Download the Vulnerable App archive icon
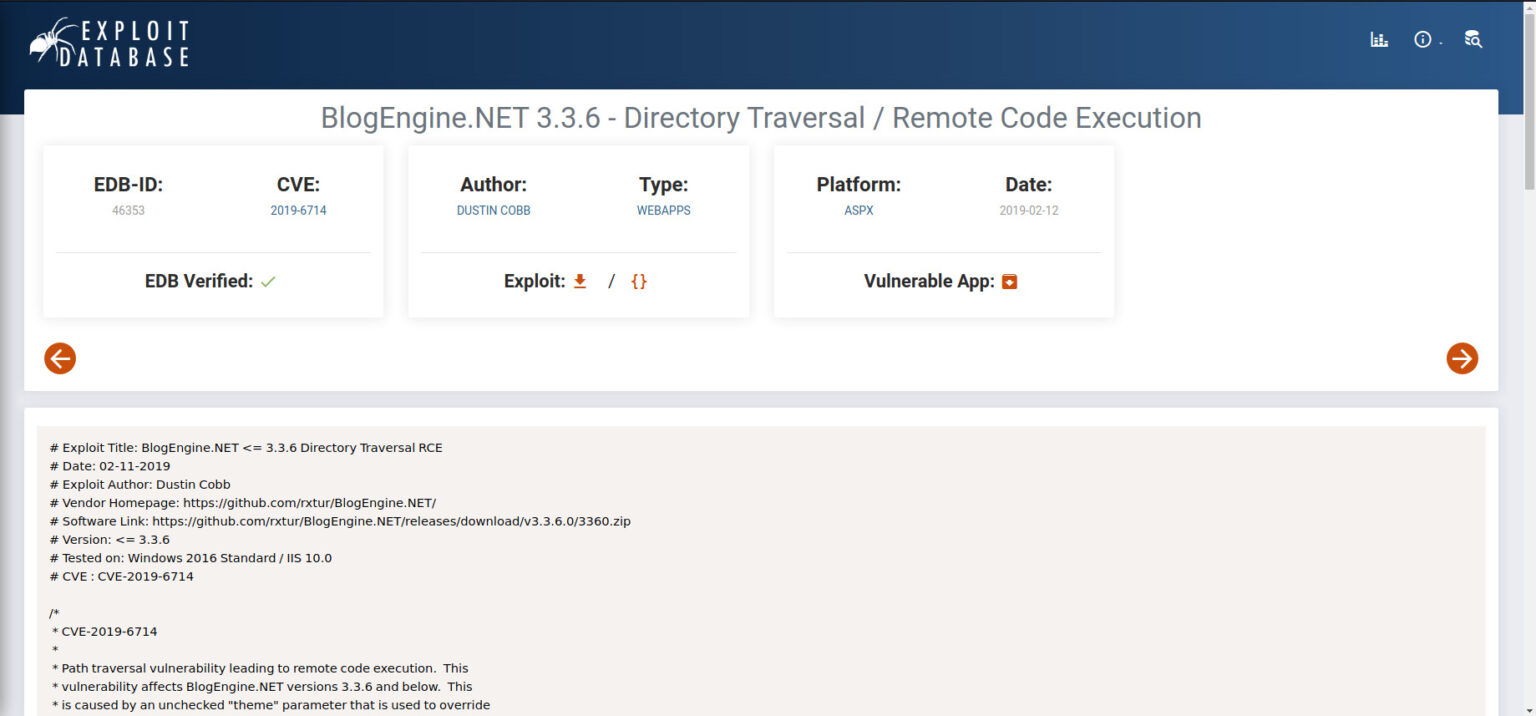This screenshot has width=1536, height=716. pyautogui.click(x=1009, y=281)
